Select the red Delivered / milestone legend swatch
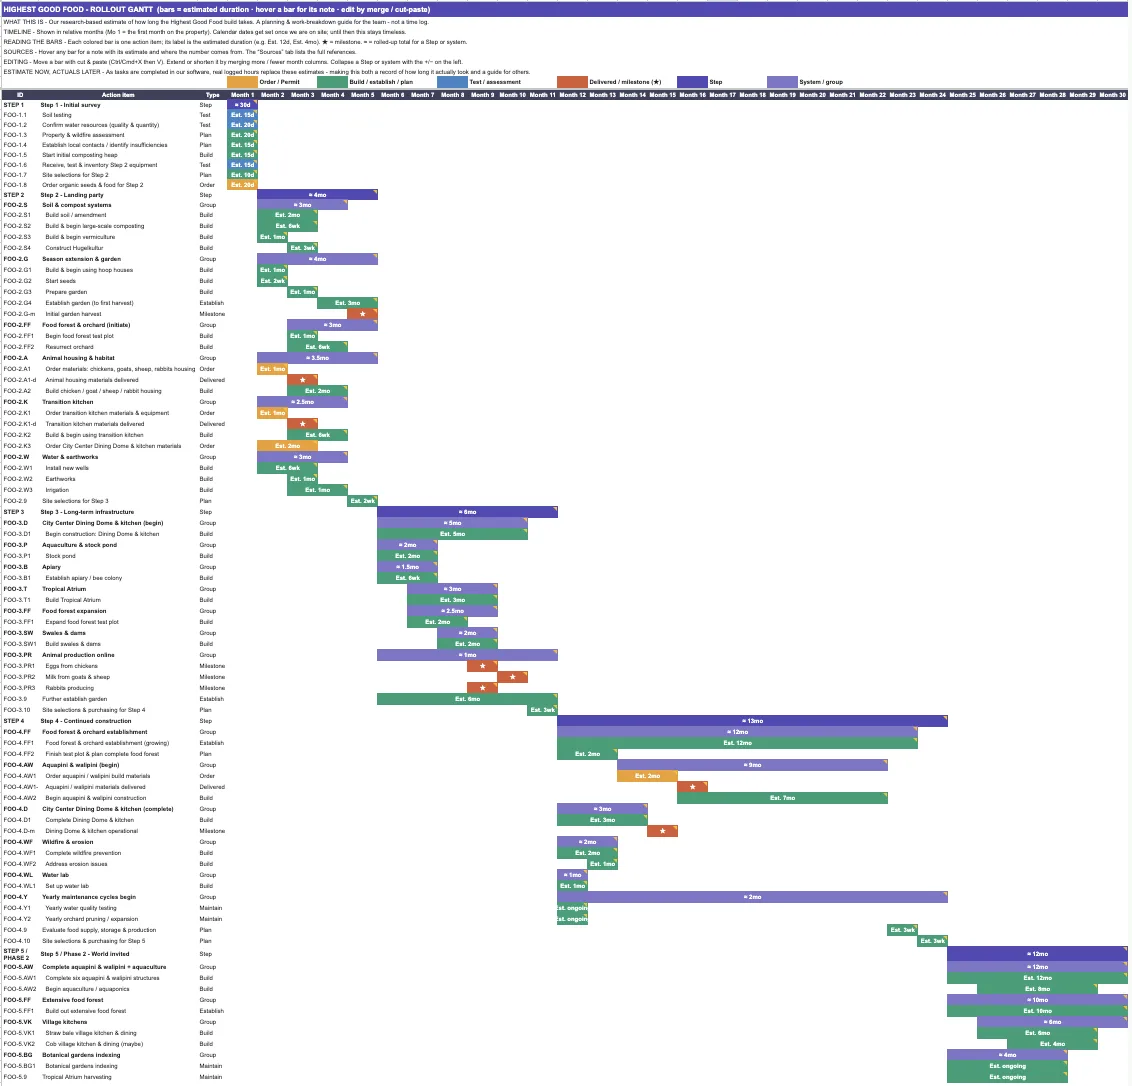The height and width of the screenshot is (1086, 1132). 572,82
